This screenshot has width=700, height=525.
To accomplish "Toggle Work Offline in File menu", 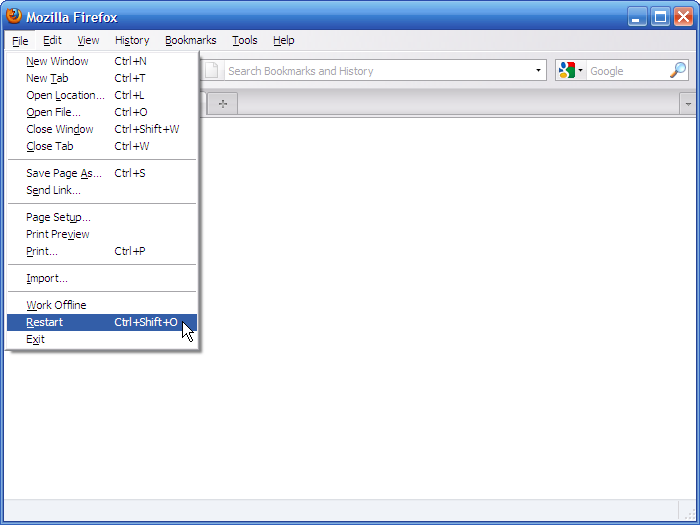I will 102,305.
